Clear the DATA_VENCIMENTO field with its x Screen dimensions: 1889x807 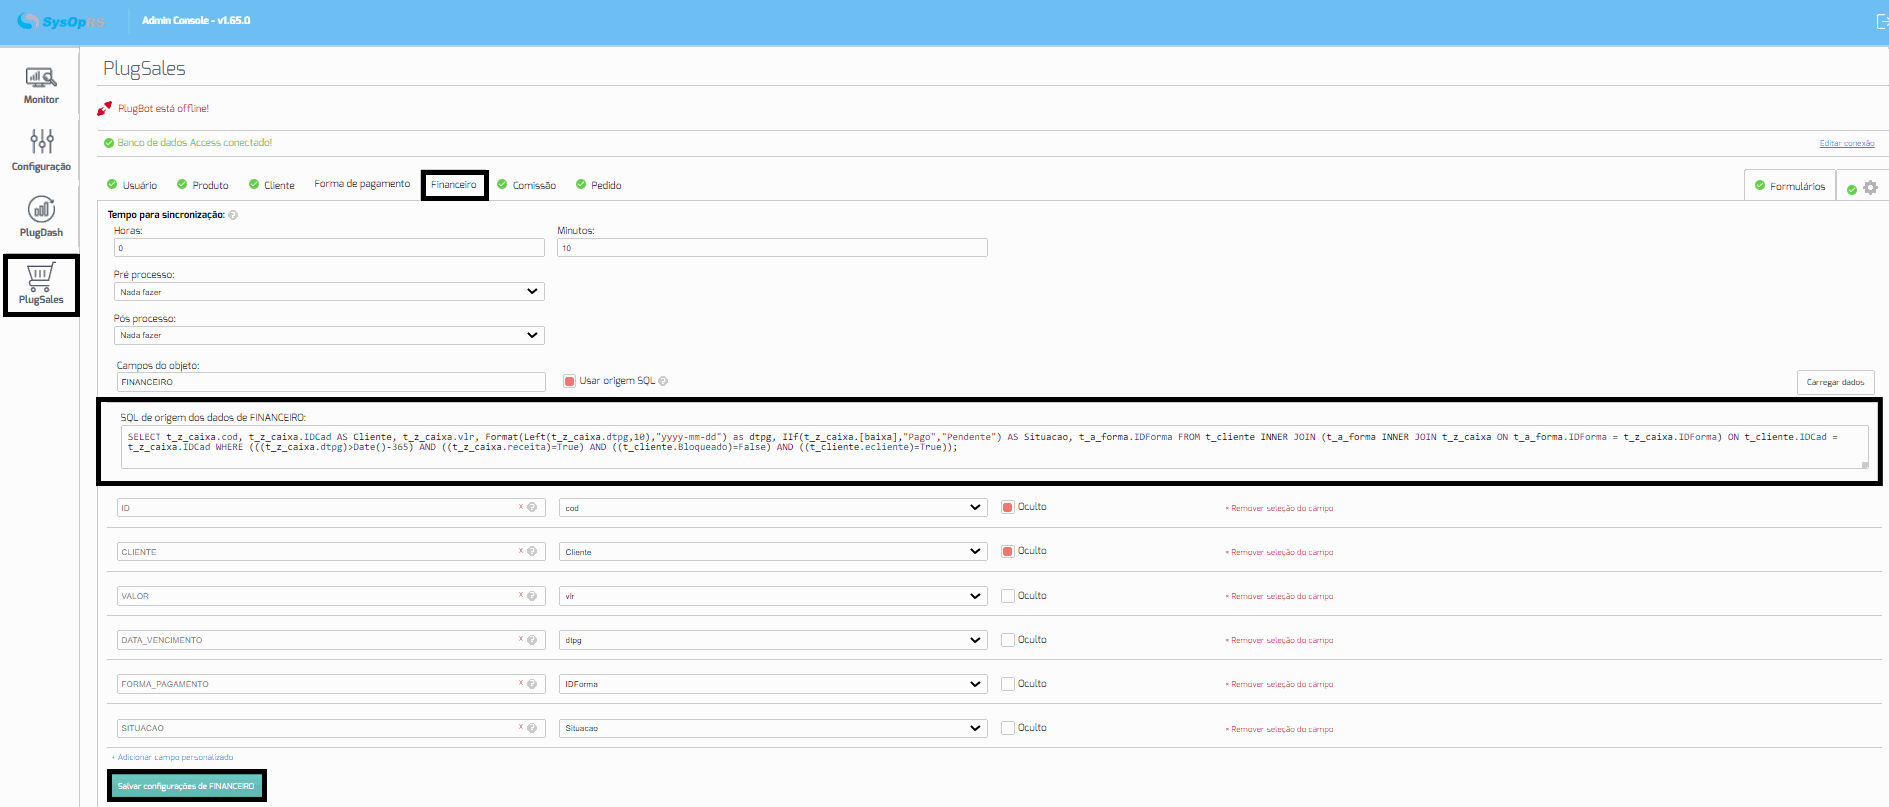click(x=521, y=639)
